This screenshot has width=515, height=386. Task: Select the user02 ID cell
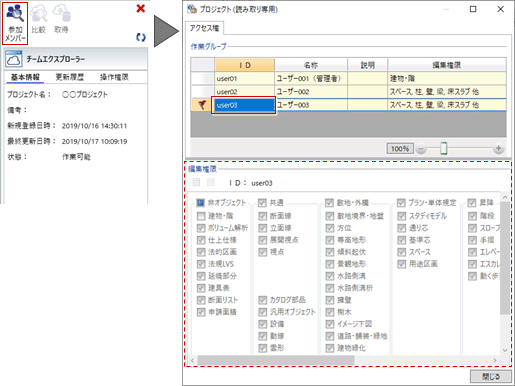point(245,92)
